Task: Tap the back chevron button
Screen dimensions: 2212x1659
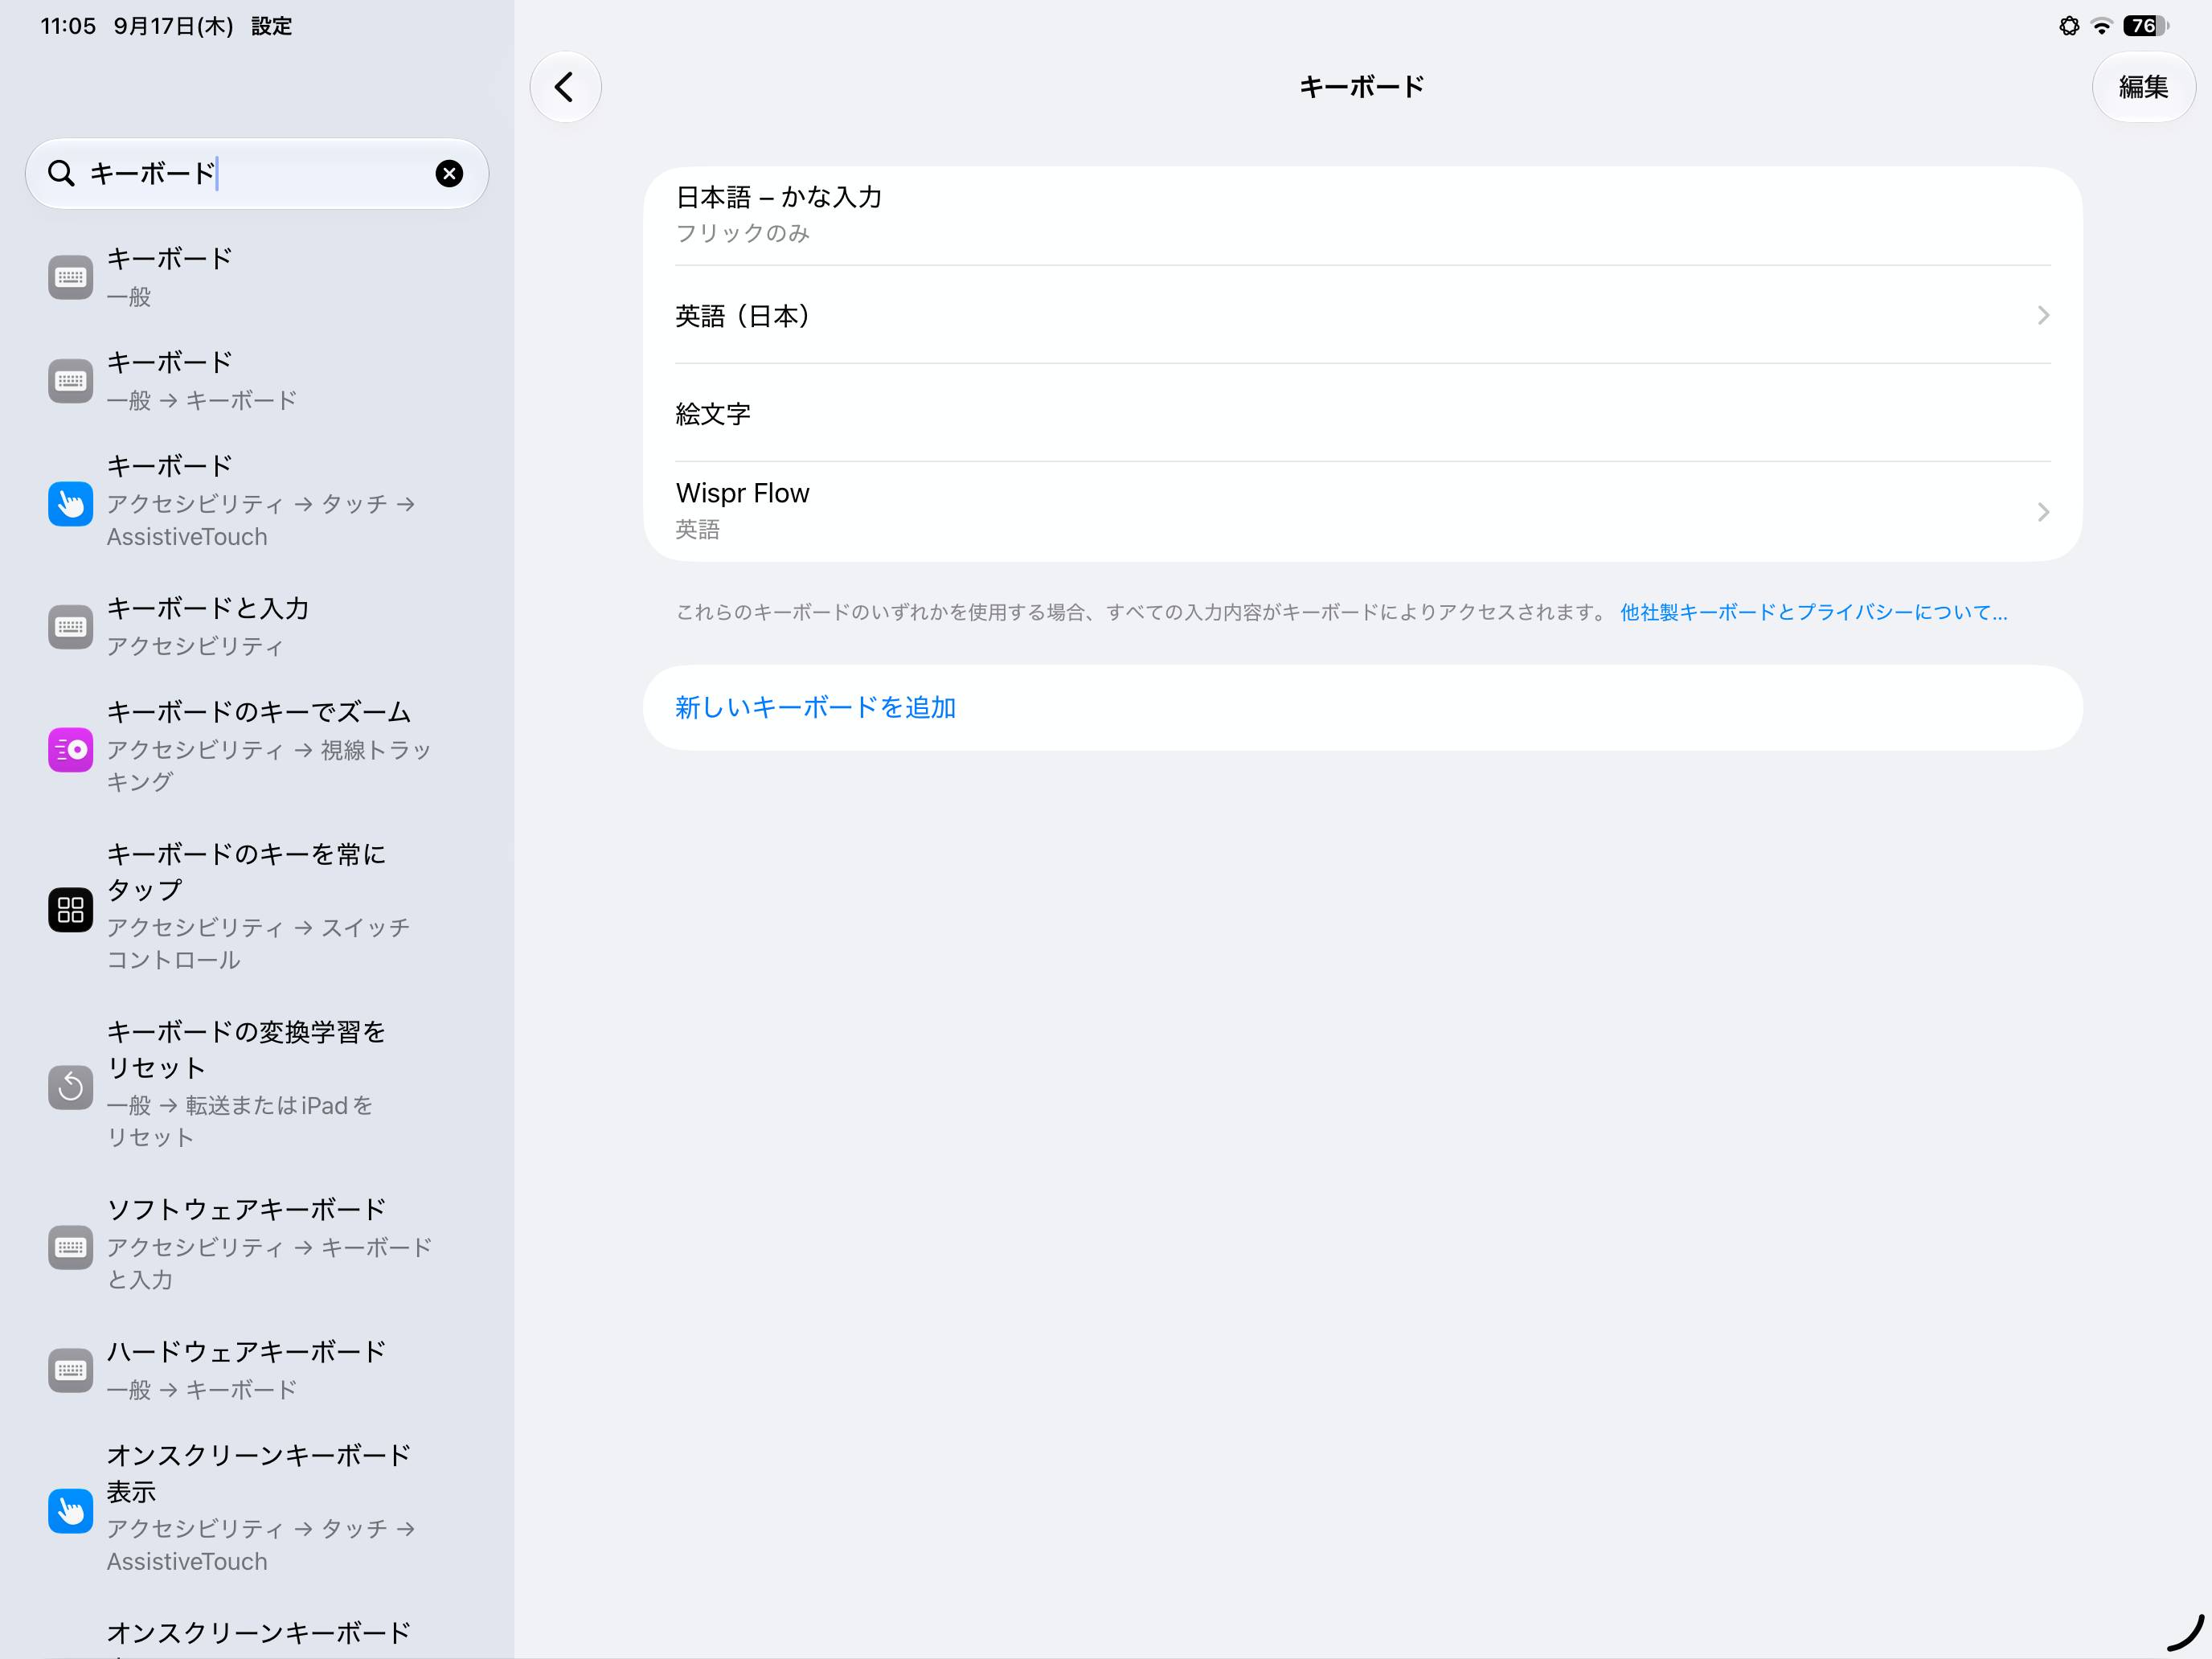Action: pyautogui.click(x=565, y=87)
